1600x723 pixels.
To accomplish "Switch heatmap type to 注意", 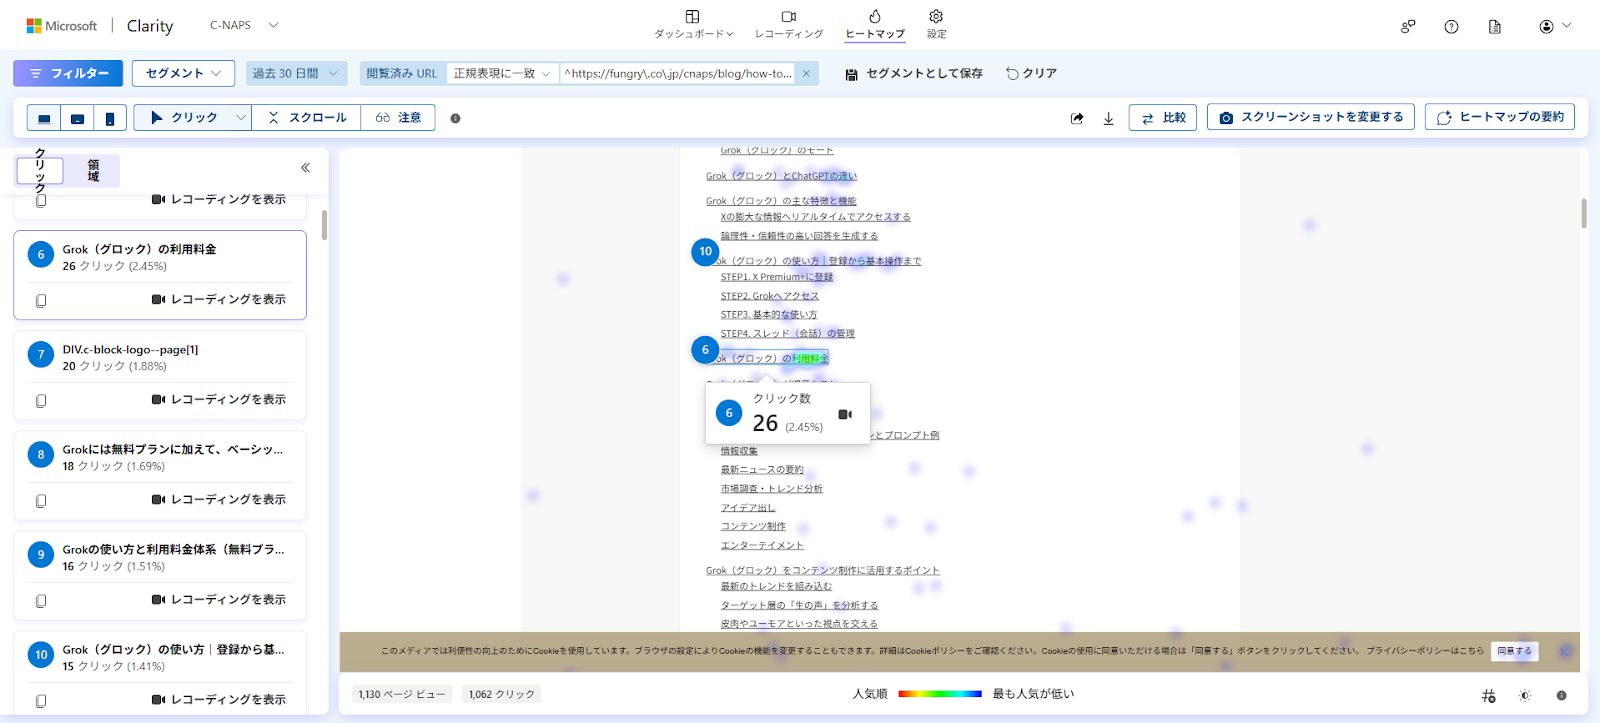I will pyautogui.click(x=398, y=118).
